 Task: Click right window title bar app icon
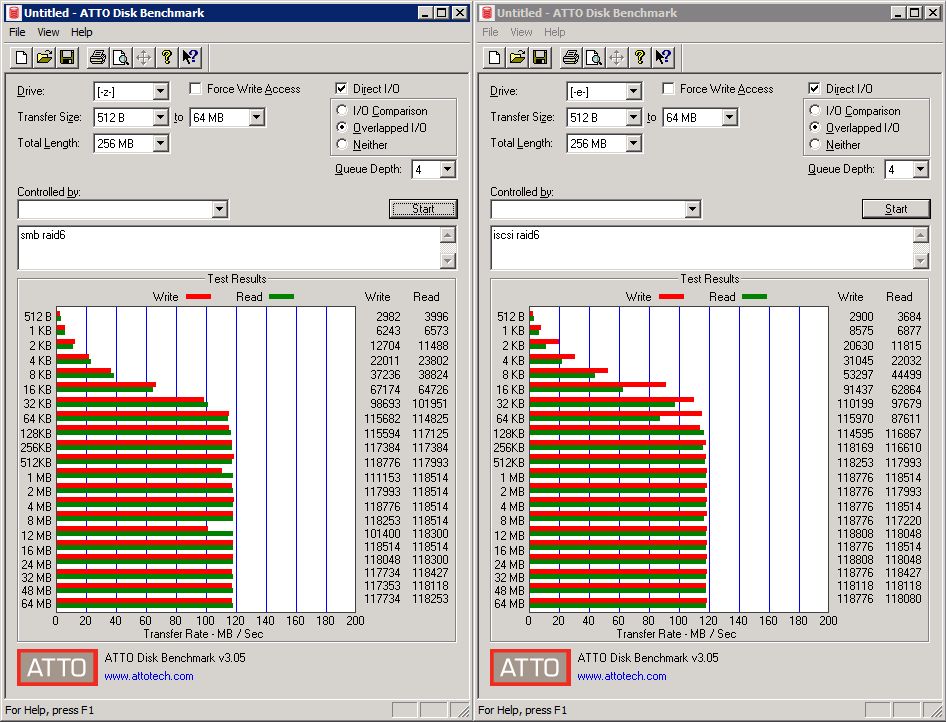tap(487, 13)
